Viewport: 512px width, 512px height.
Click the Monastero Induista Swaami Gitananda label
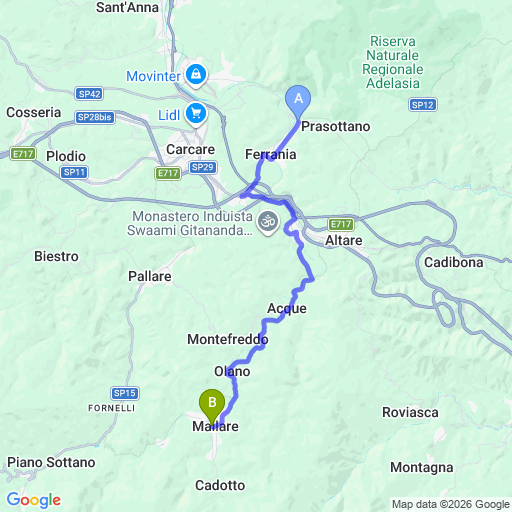pos(190,223)
